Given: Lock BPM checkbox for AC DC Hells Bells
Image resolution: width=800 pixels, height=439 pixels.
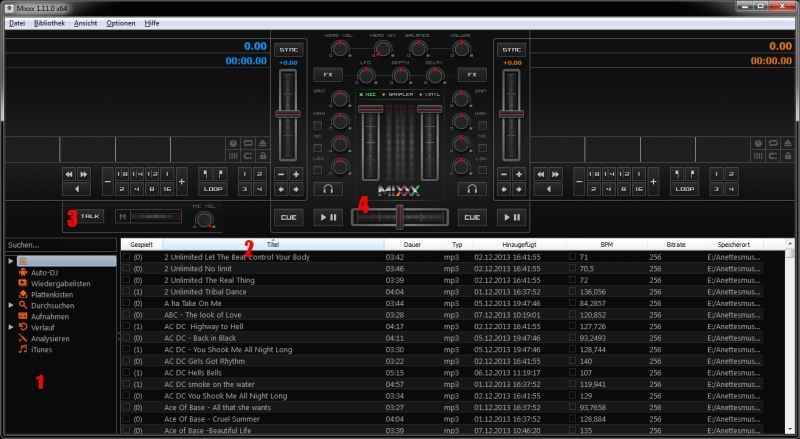Looking at the screenshot, I should [x=572, y=372].
